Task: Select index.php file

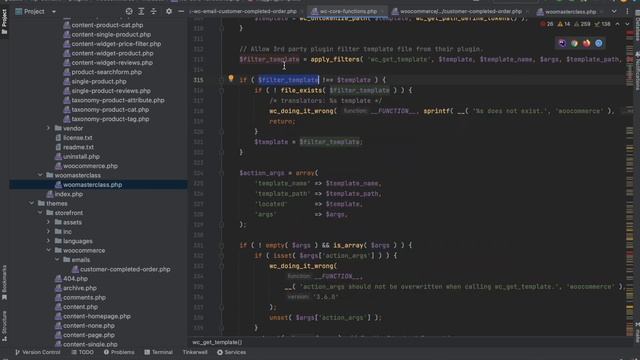Action: [x=69, y=194]
